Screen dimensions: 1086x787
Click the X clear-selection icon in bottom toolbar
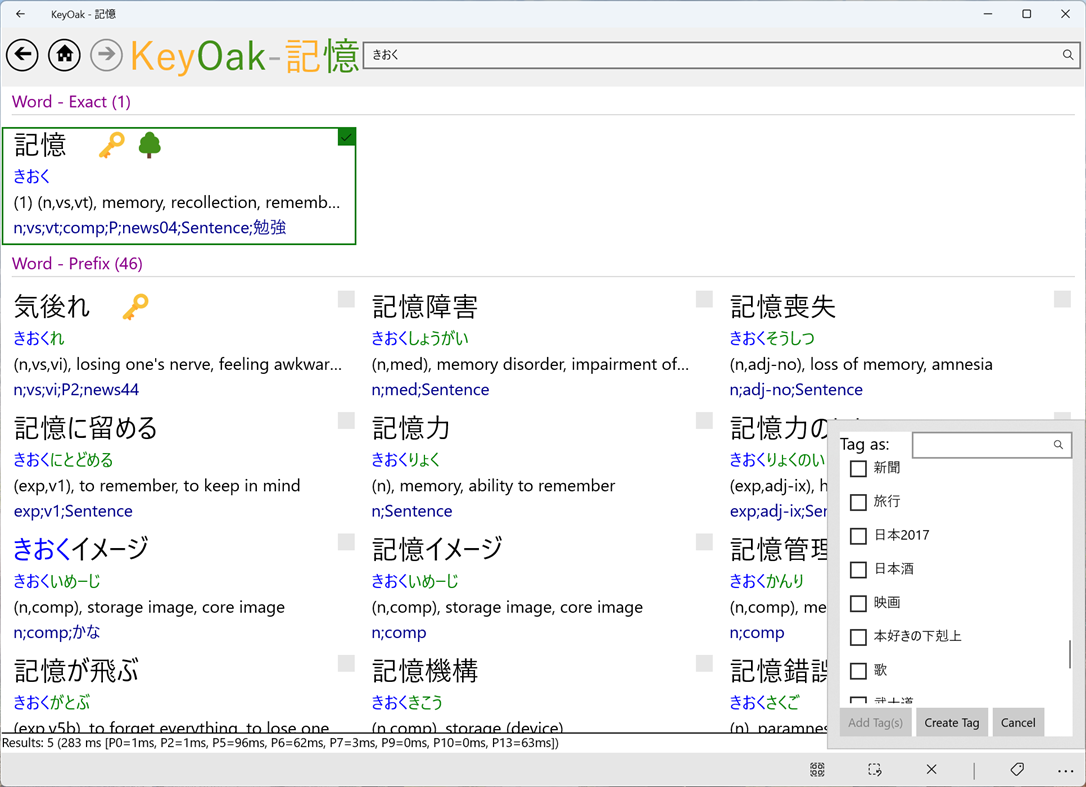[931, 769]
